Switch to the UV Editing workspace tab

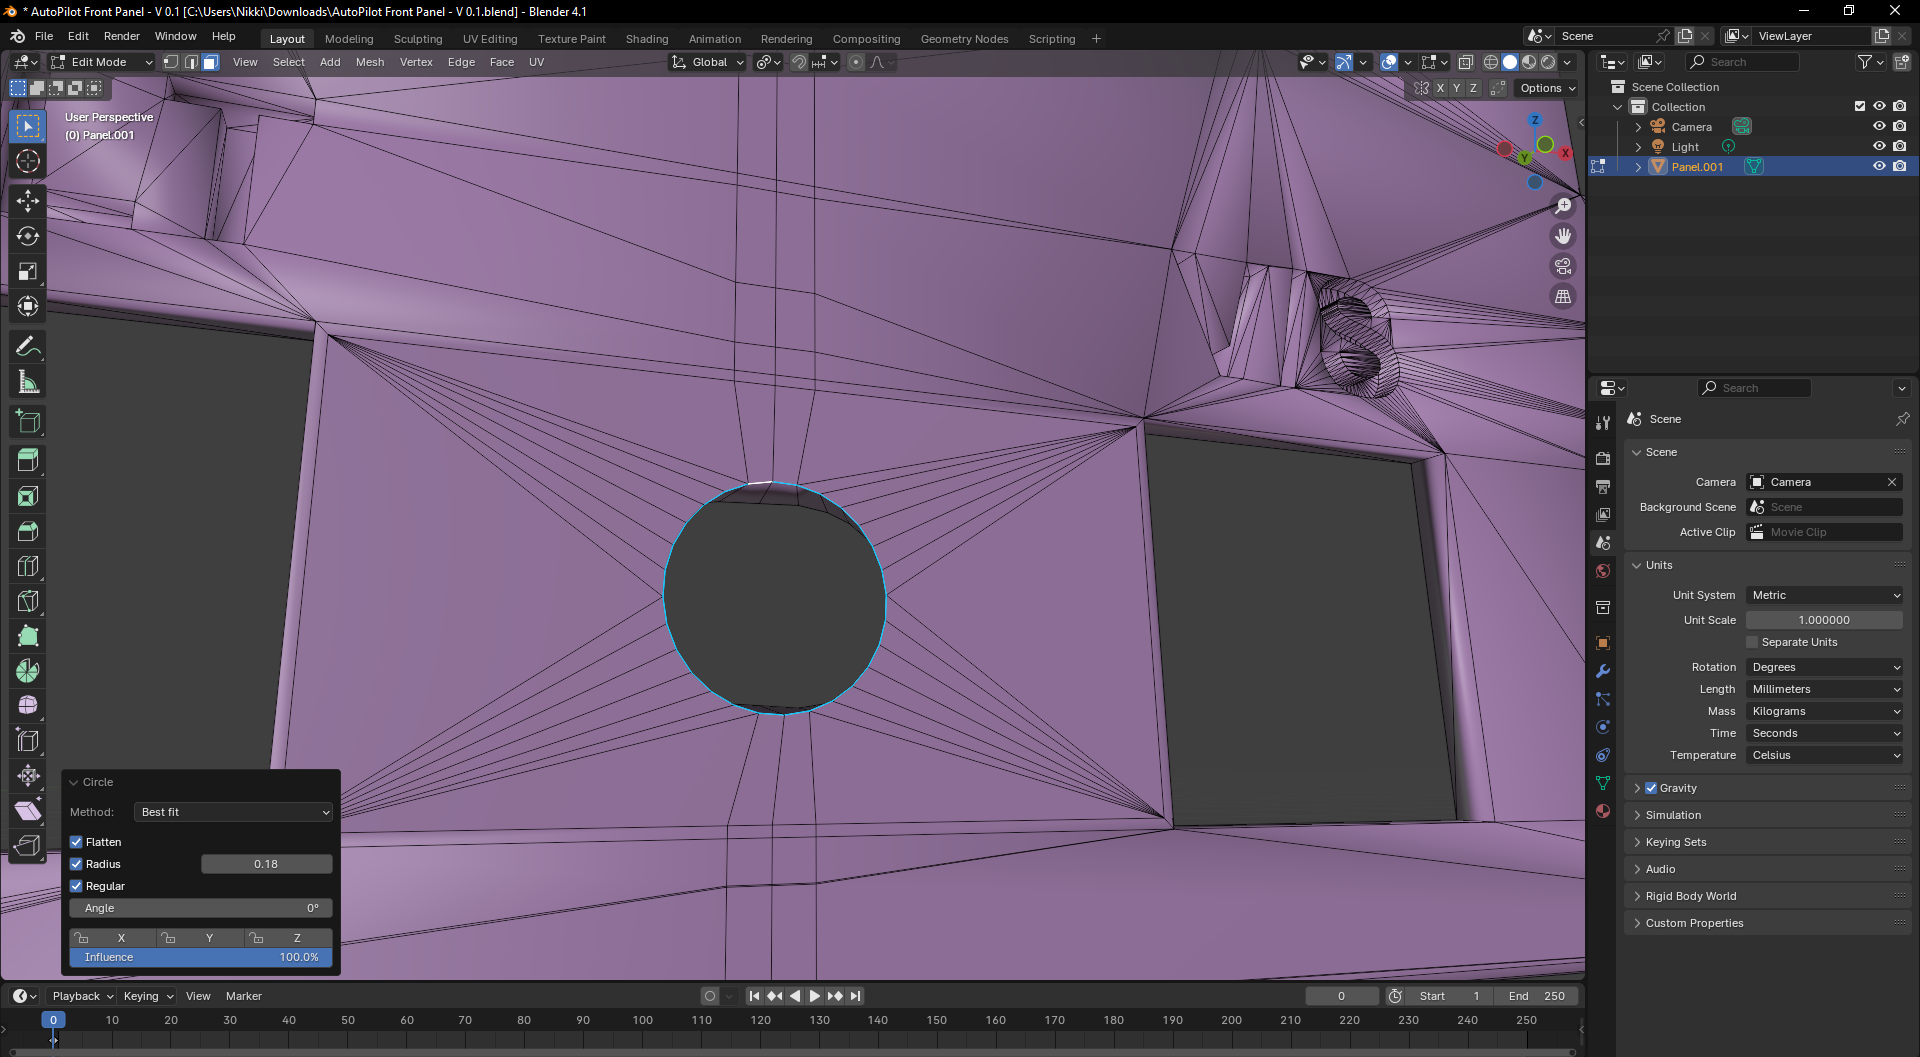click(490, 39)
